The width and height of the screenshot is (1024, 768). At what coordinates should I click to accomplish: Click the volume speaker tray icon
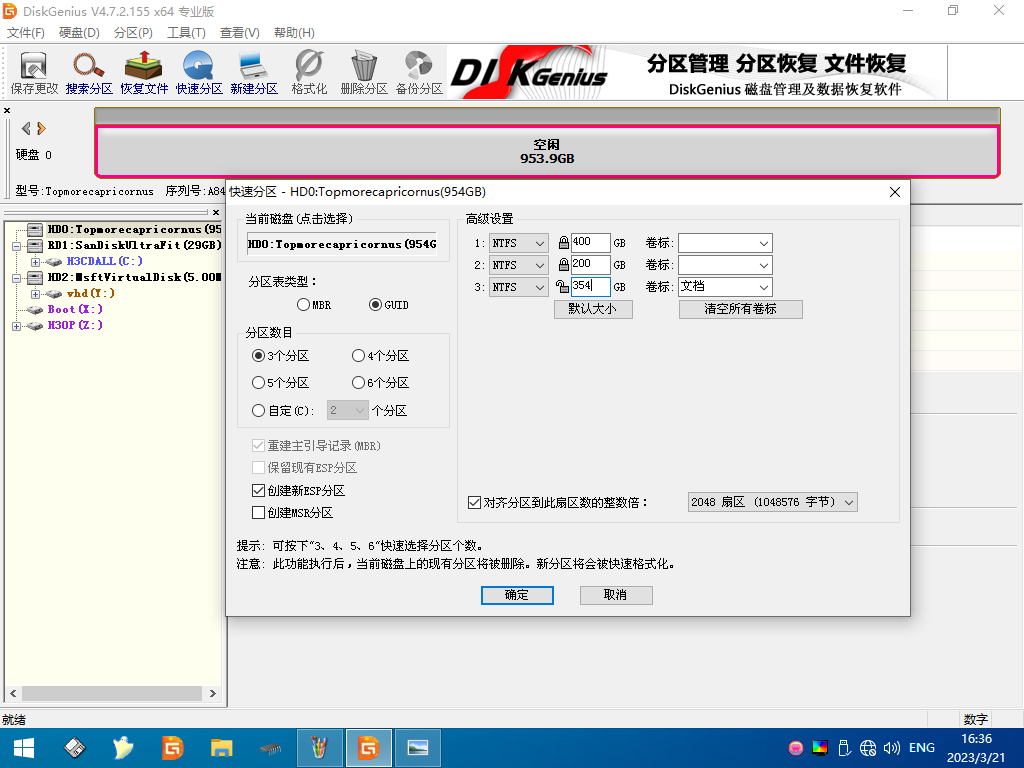click(891, 748)
